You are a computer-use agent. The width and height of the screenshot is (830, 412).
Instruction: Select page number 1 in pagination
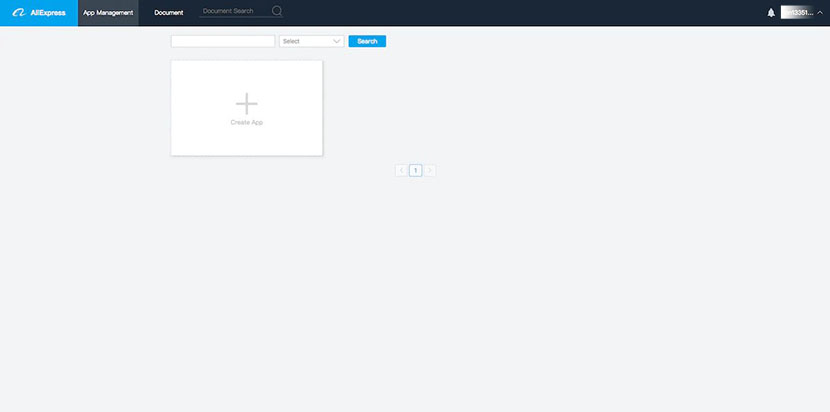pyautogui.click(x=415, y=171)
